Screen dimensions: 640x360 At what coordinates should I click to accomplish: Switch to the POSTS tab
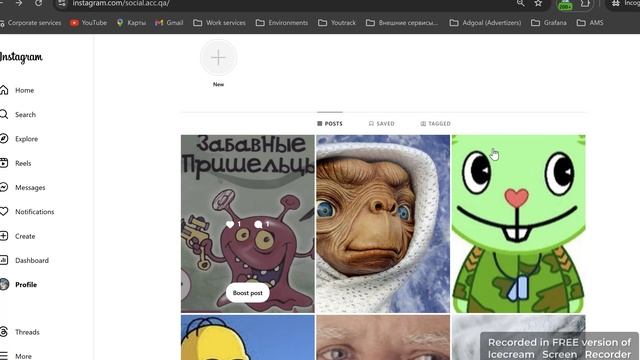tap(330, 124)
